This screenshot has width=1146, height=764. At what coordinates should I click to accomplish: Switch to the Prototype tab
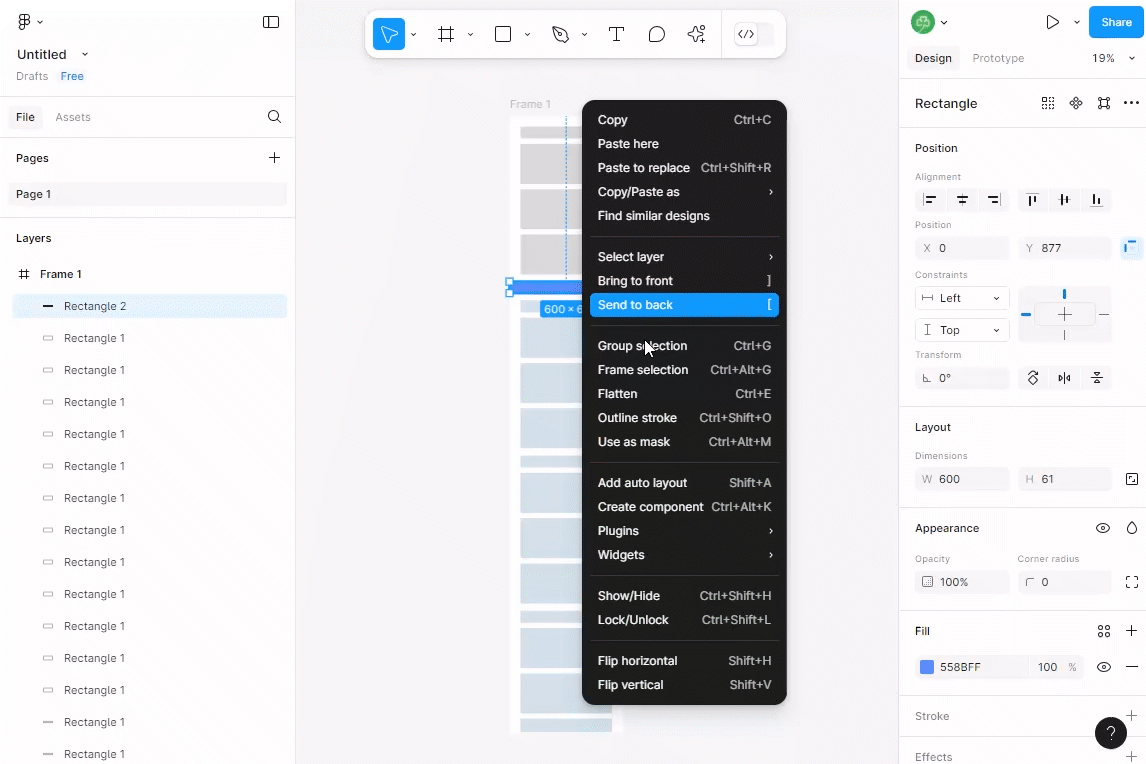[x=998, y=58]
